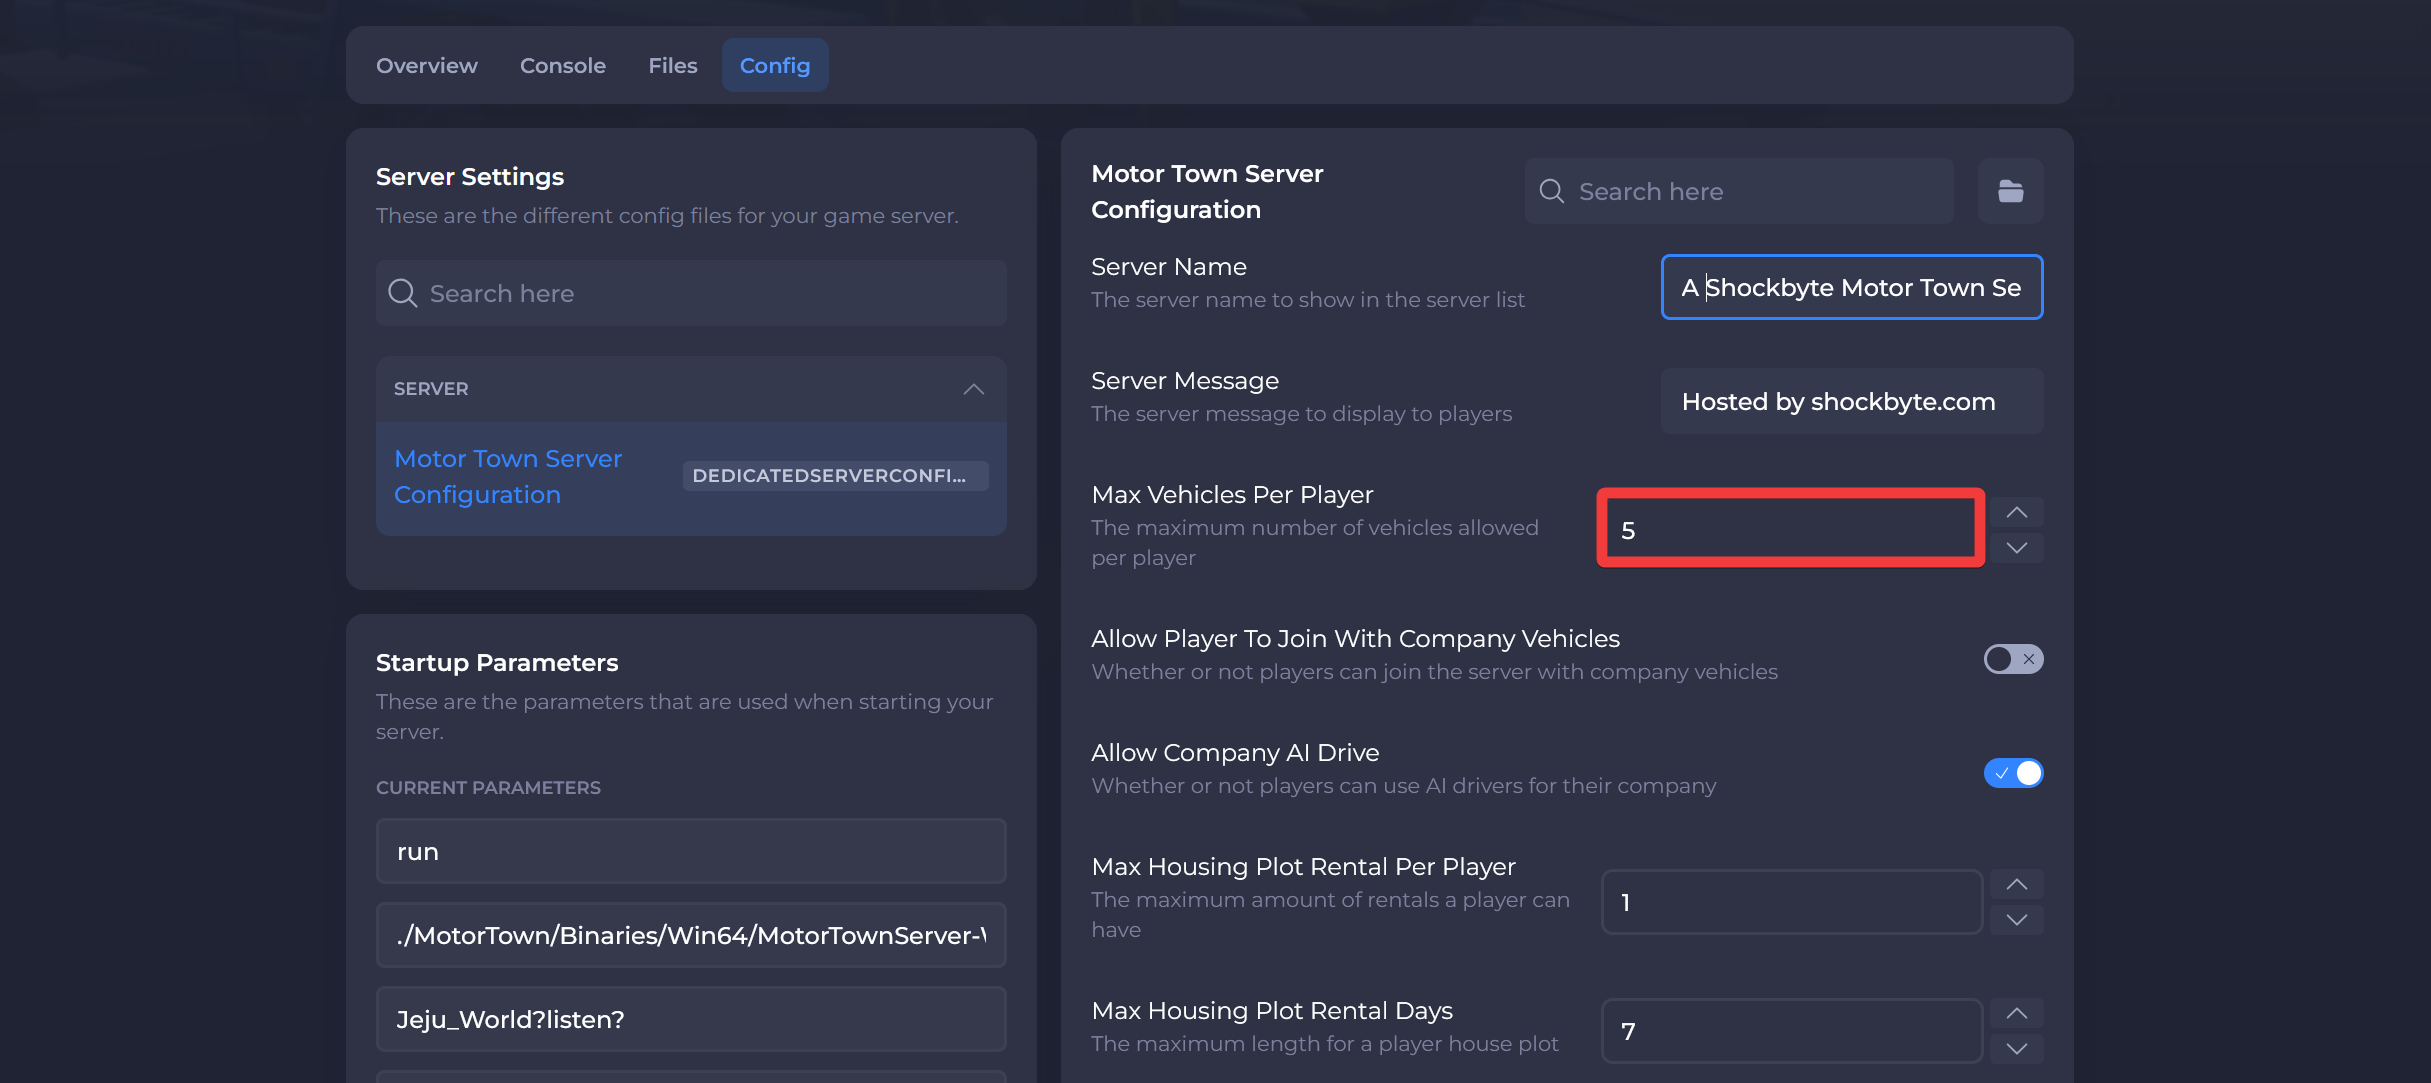The width and height of the screenshot is (2431, 1083).
Task: Click the Motor Town Server Configuration panel title
Action: (1207, 192)
